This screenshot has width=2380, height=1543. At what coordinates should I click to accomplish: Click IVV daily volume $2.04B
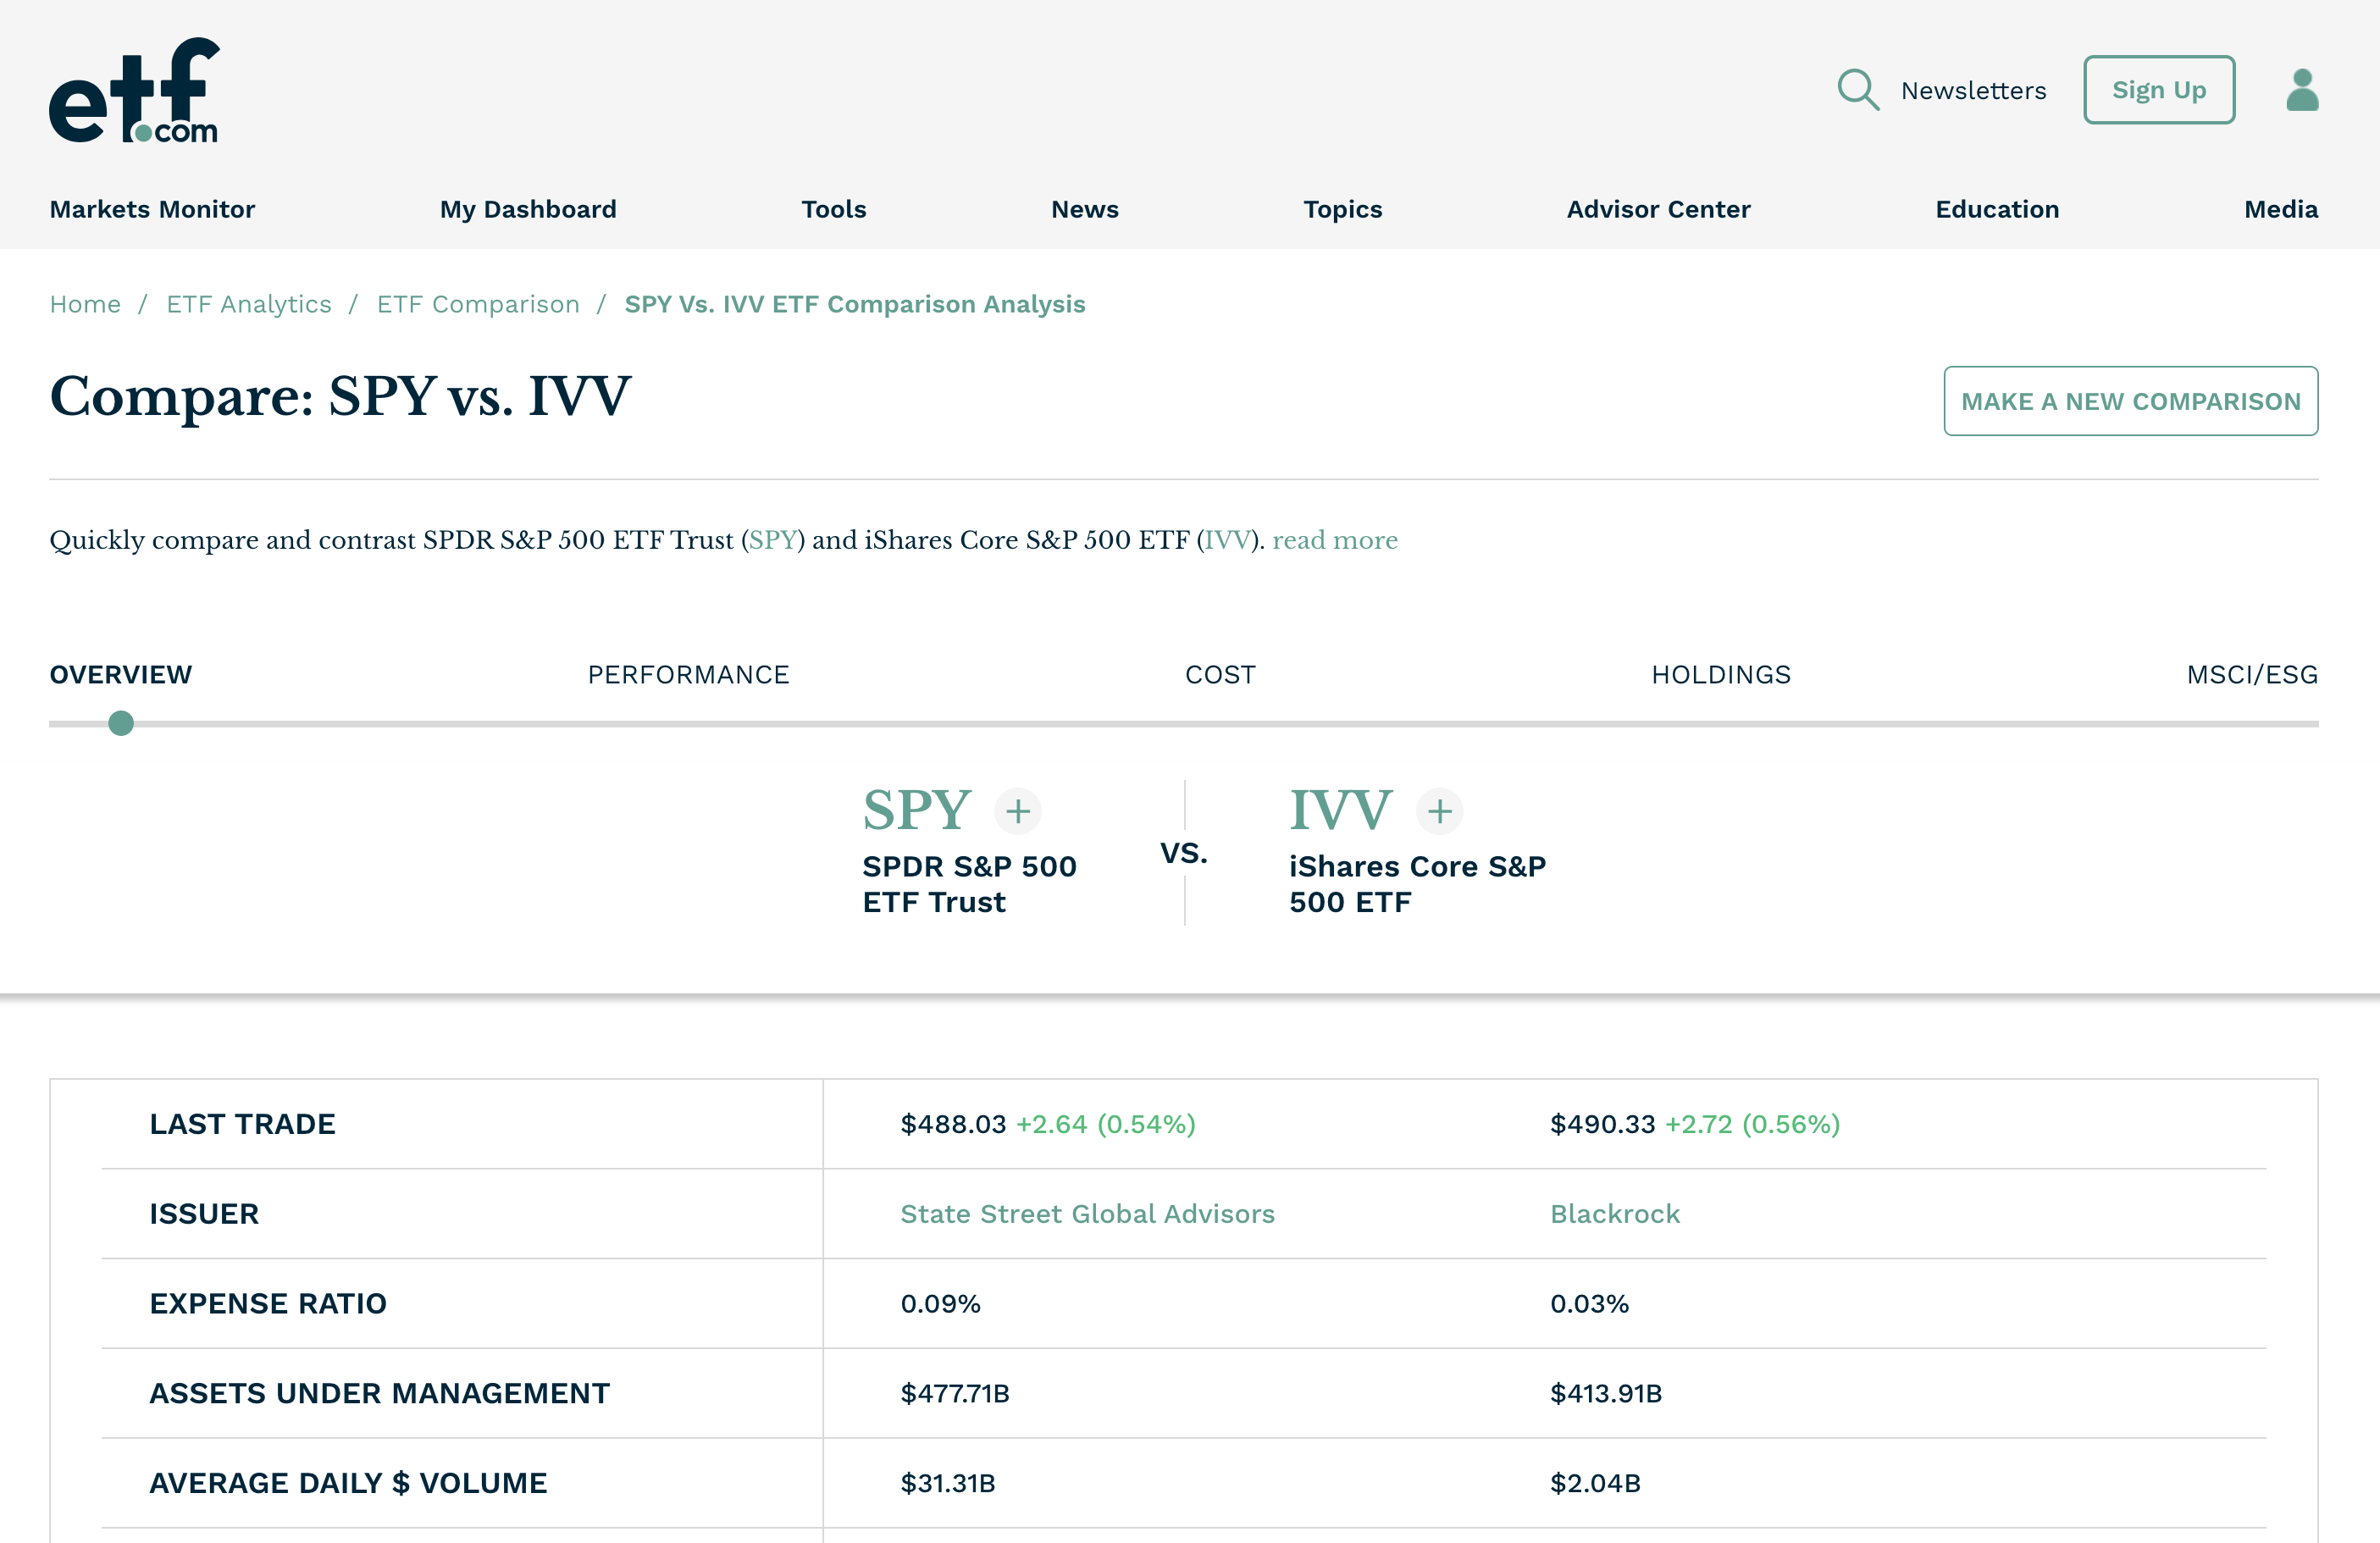[x=1595, y=1483]
